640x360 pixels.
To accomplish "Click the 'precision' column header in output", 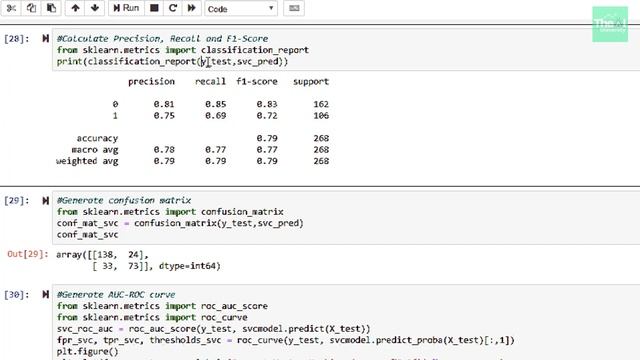I will [151, 82].
